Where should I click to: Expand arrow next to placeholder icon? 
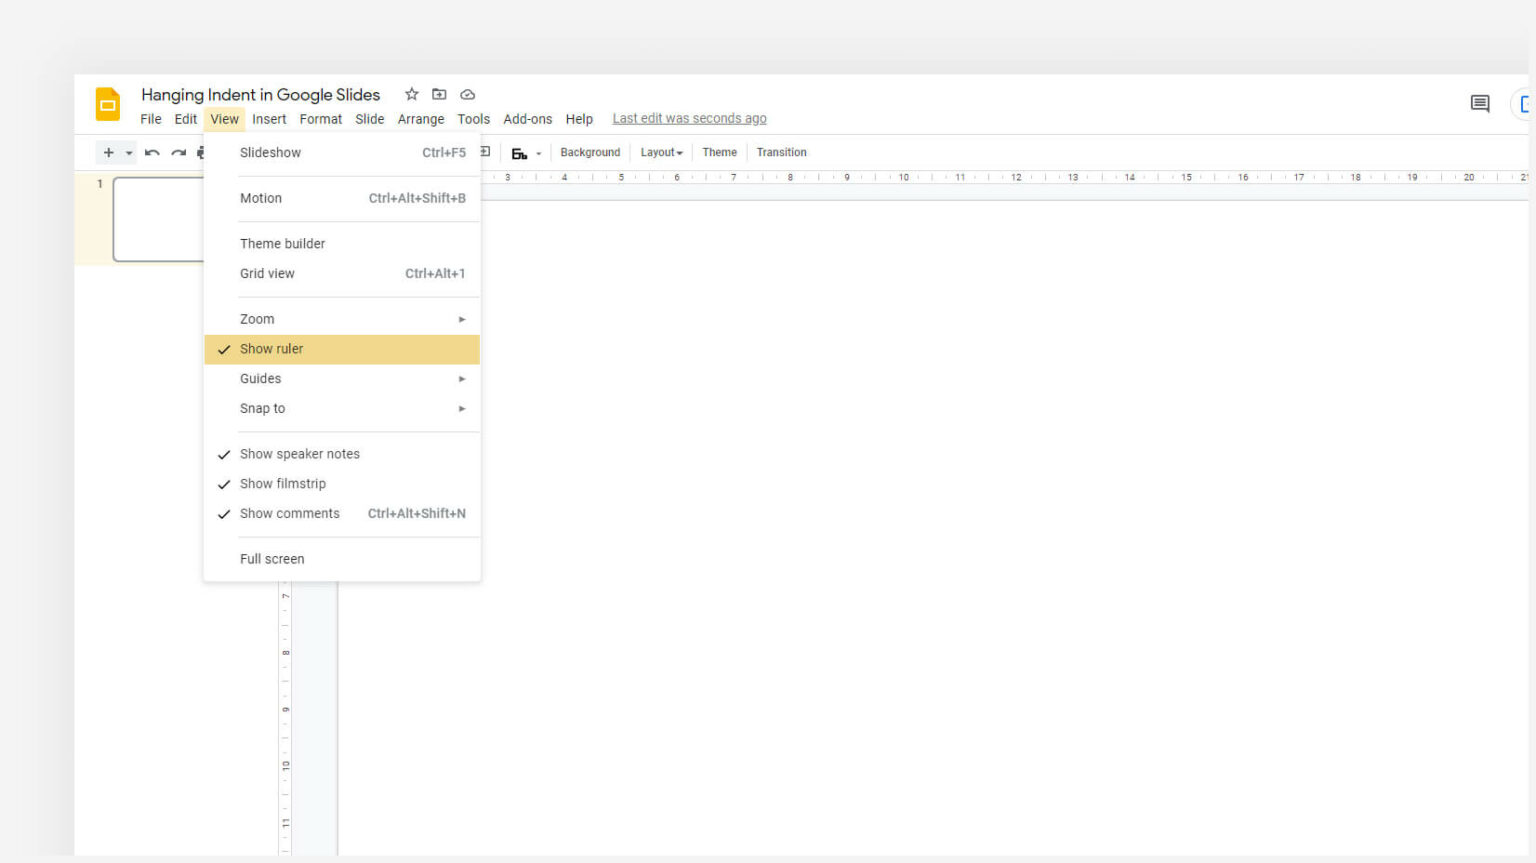(538, 153)
